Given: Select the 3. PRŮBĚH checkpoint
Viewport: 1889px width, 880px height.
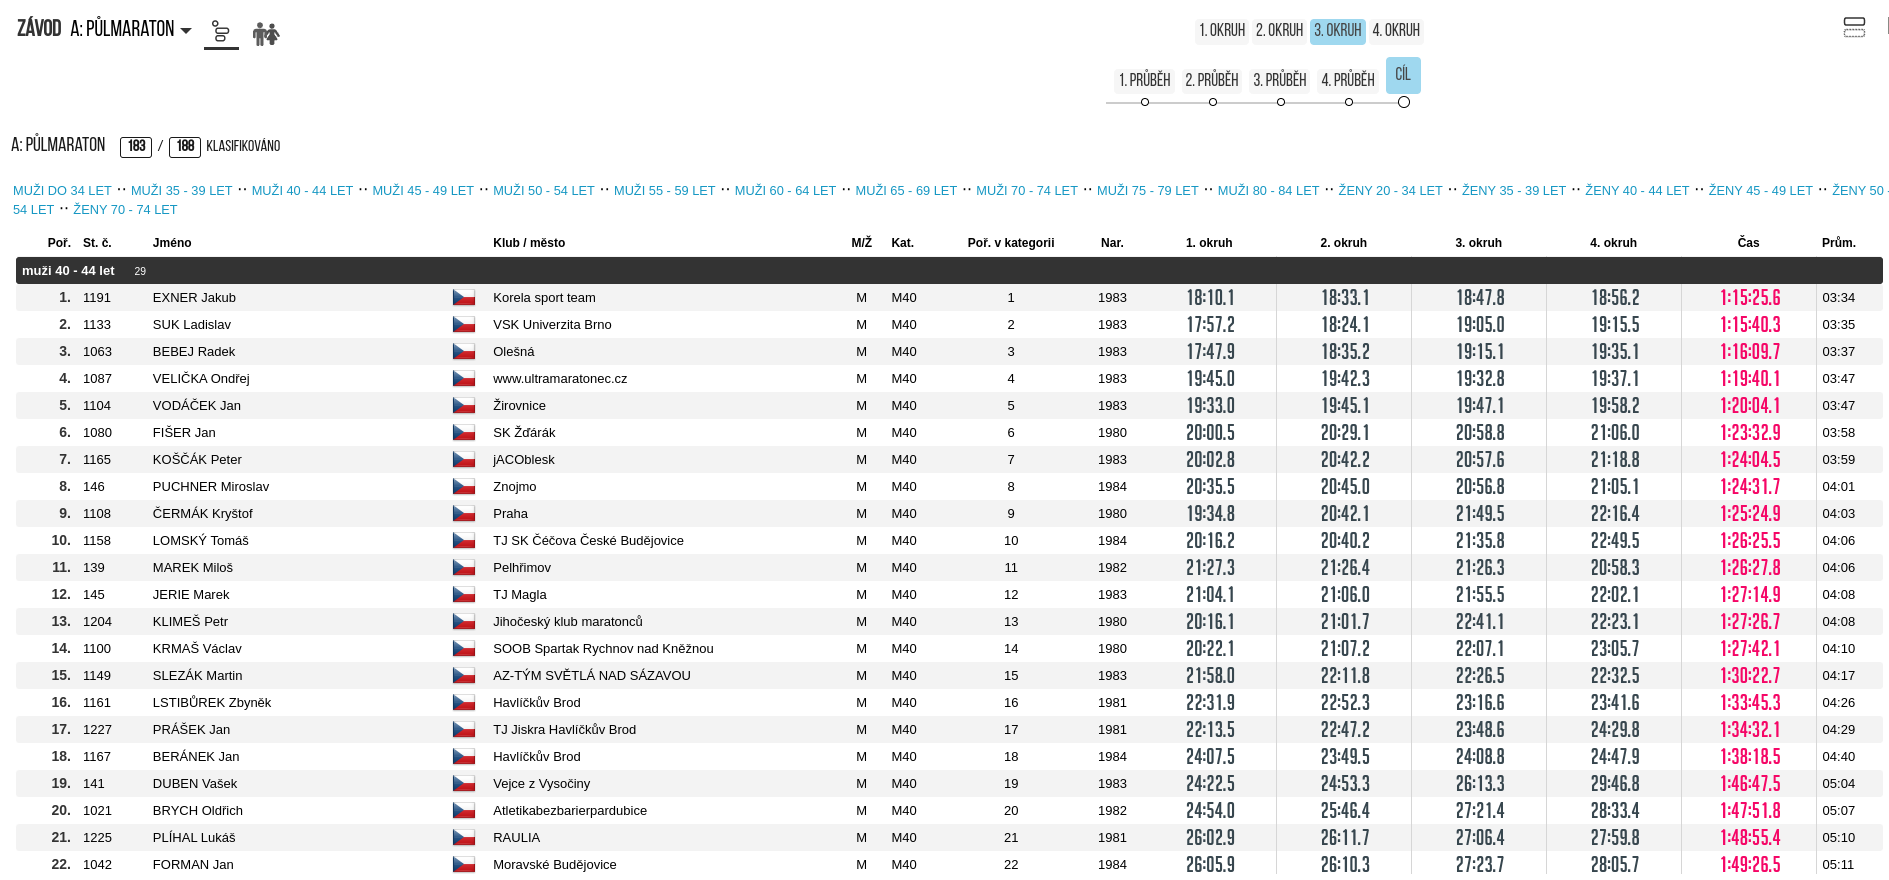Looking at the screenshot, I should pyautogui.click(x=1280, y=80).
